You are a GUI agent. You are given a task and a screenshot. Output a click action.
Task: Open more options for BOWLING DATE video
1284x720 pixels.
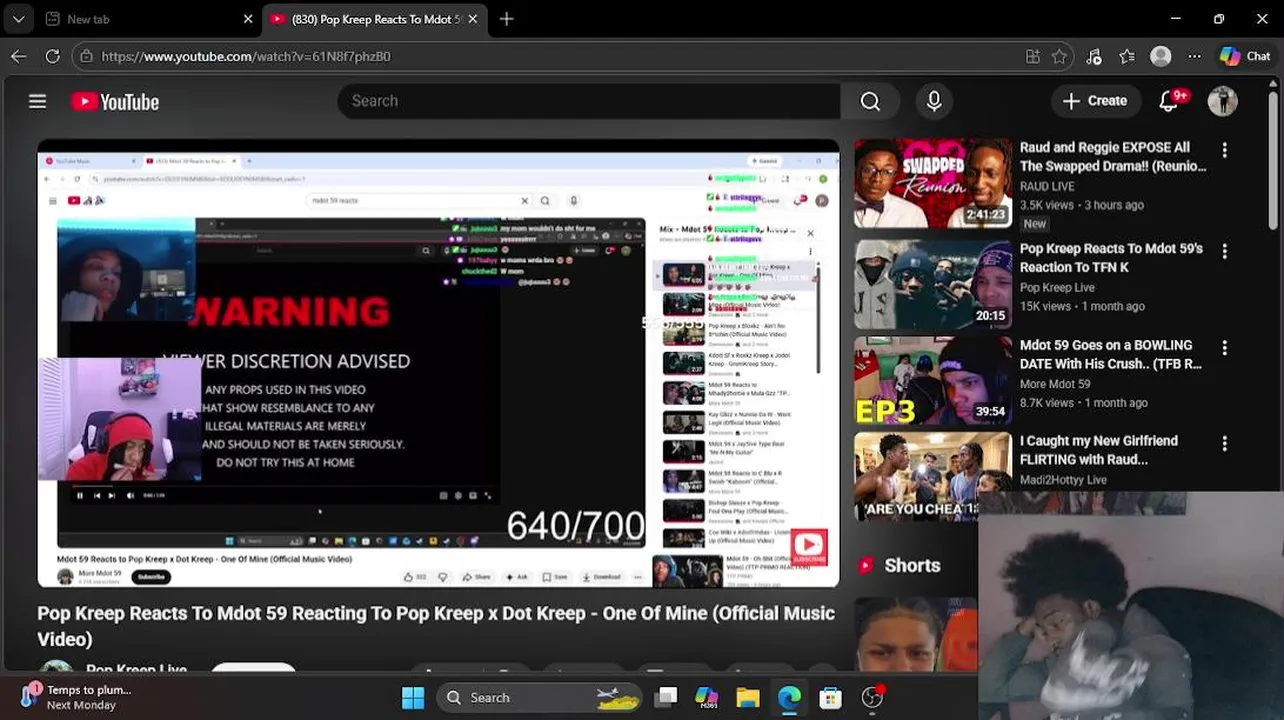1224,348
